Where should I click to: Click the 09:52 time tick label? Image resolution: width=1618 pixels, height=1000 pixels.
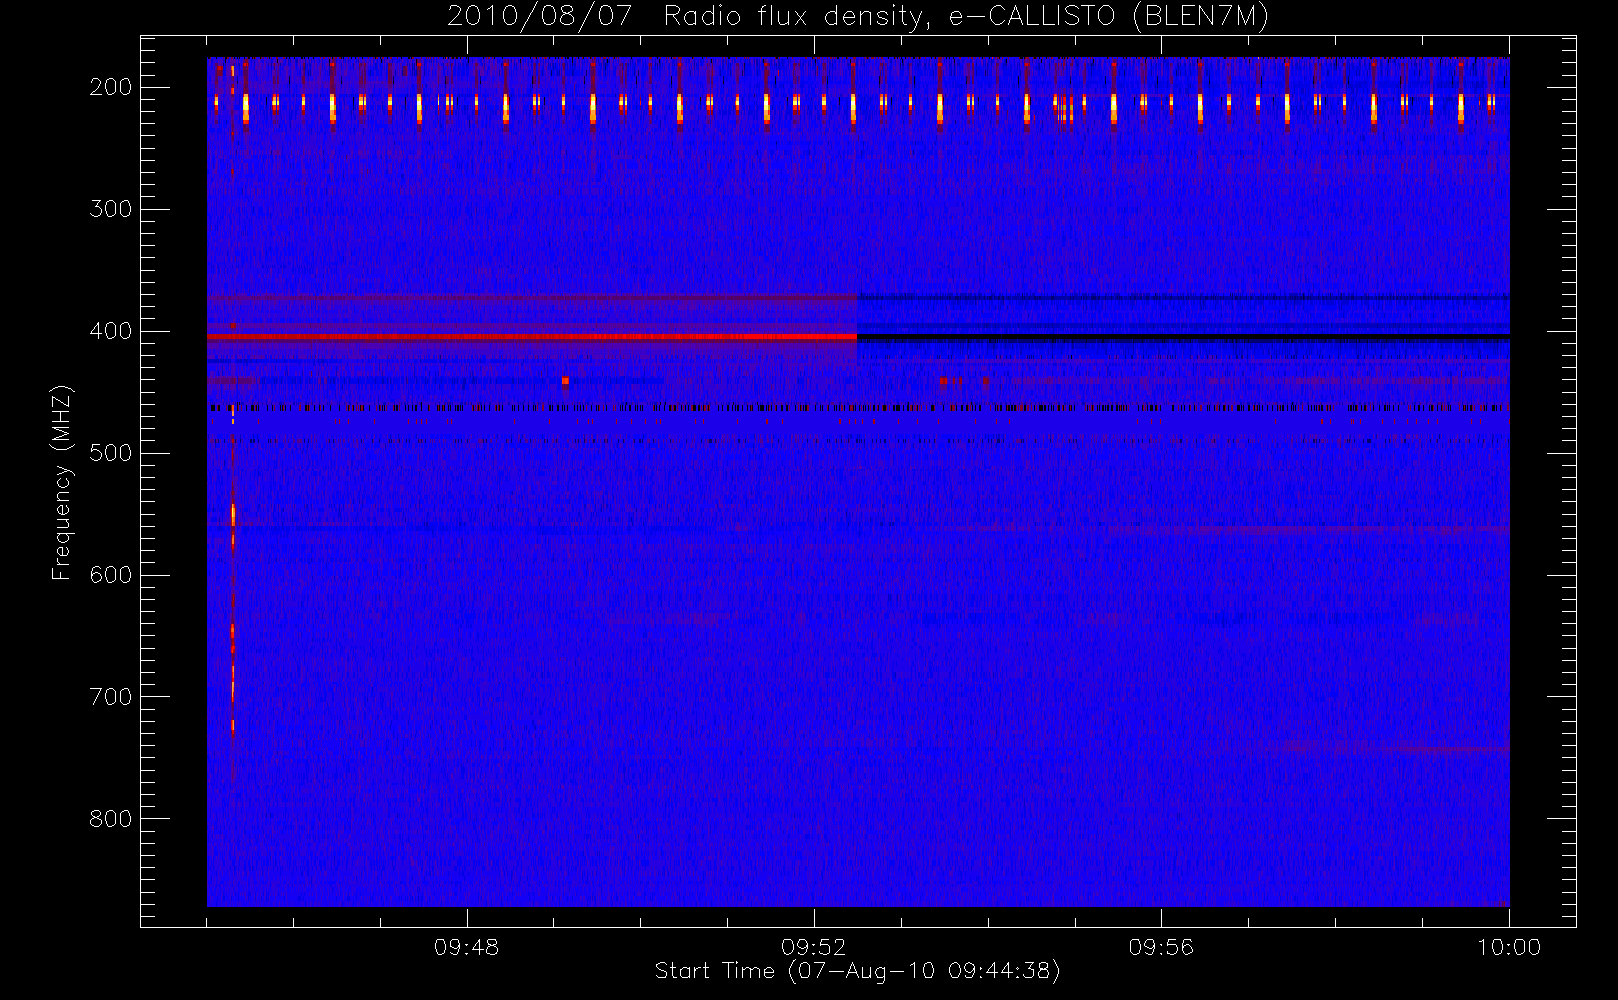[814, 947]
